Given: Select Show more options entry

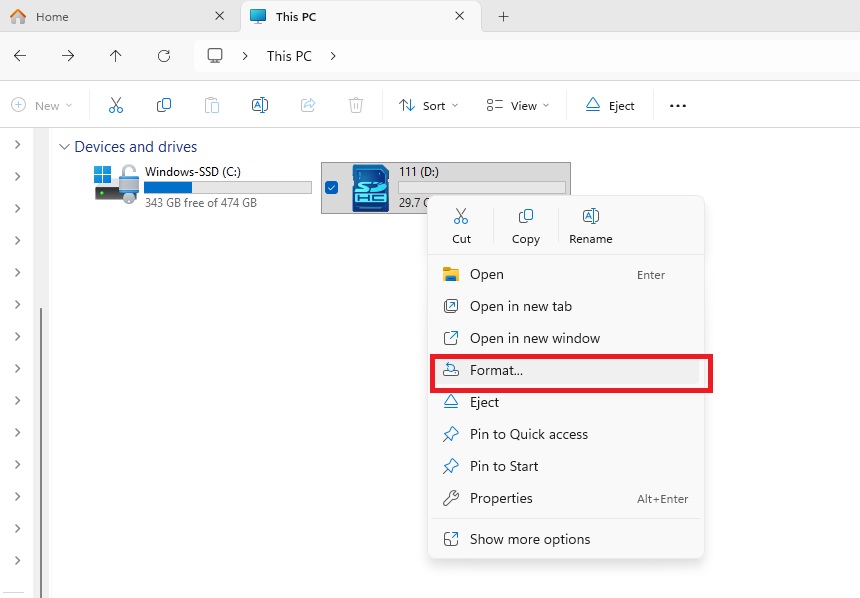Looking at the screenshot, I should click(530, 539).
